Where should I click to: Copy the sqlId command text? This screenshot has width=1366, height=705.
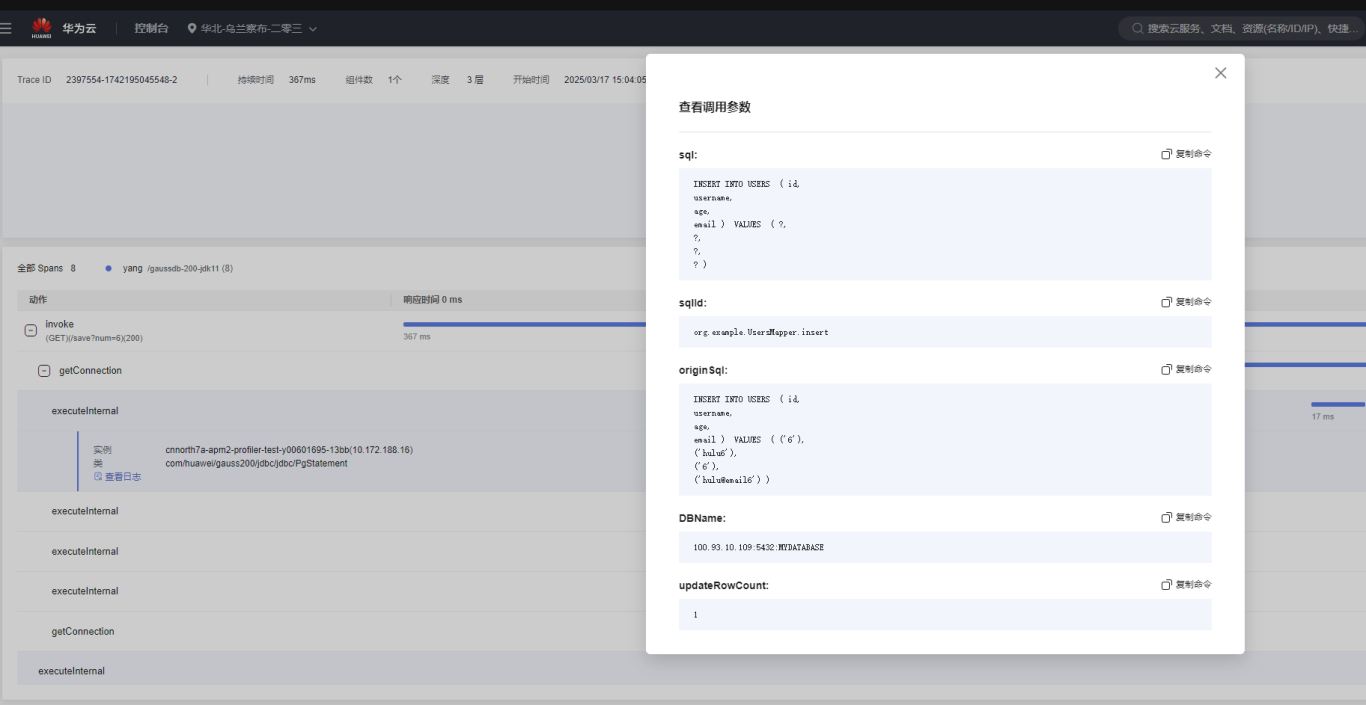(1186, 302)
